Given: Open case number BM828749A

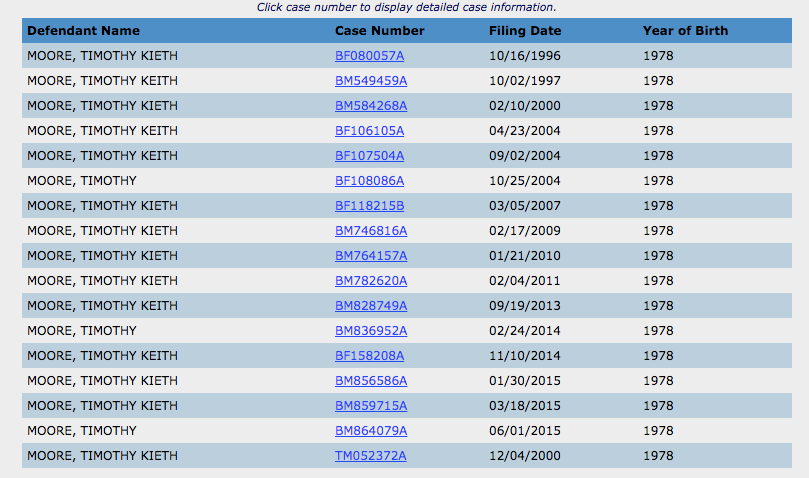Looking at the screenshot, I should [371, 306].
